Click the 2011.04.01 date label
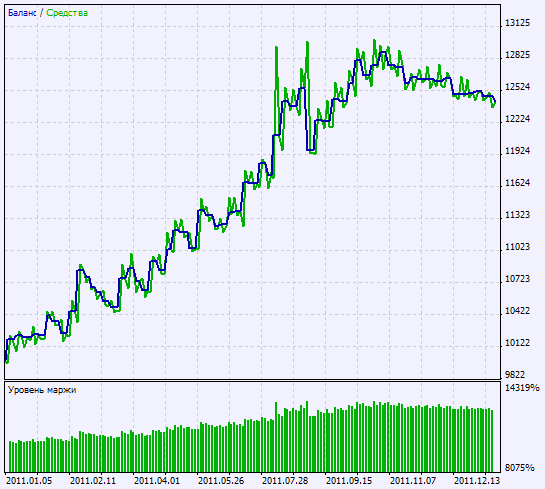This screenshot has height=489, width=545. [x=157, y=481]
